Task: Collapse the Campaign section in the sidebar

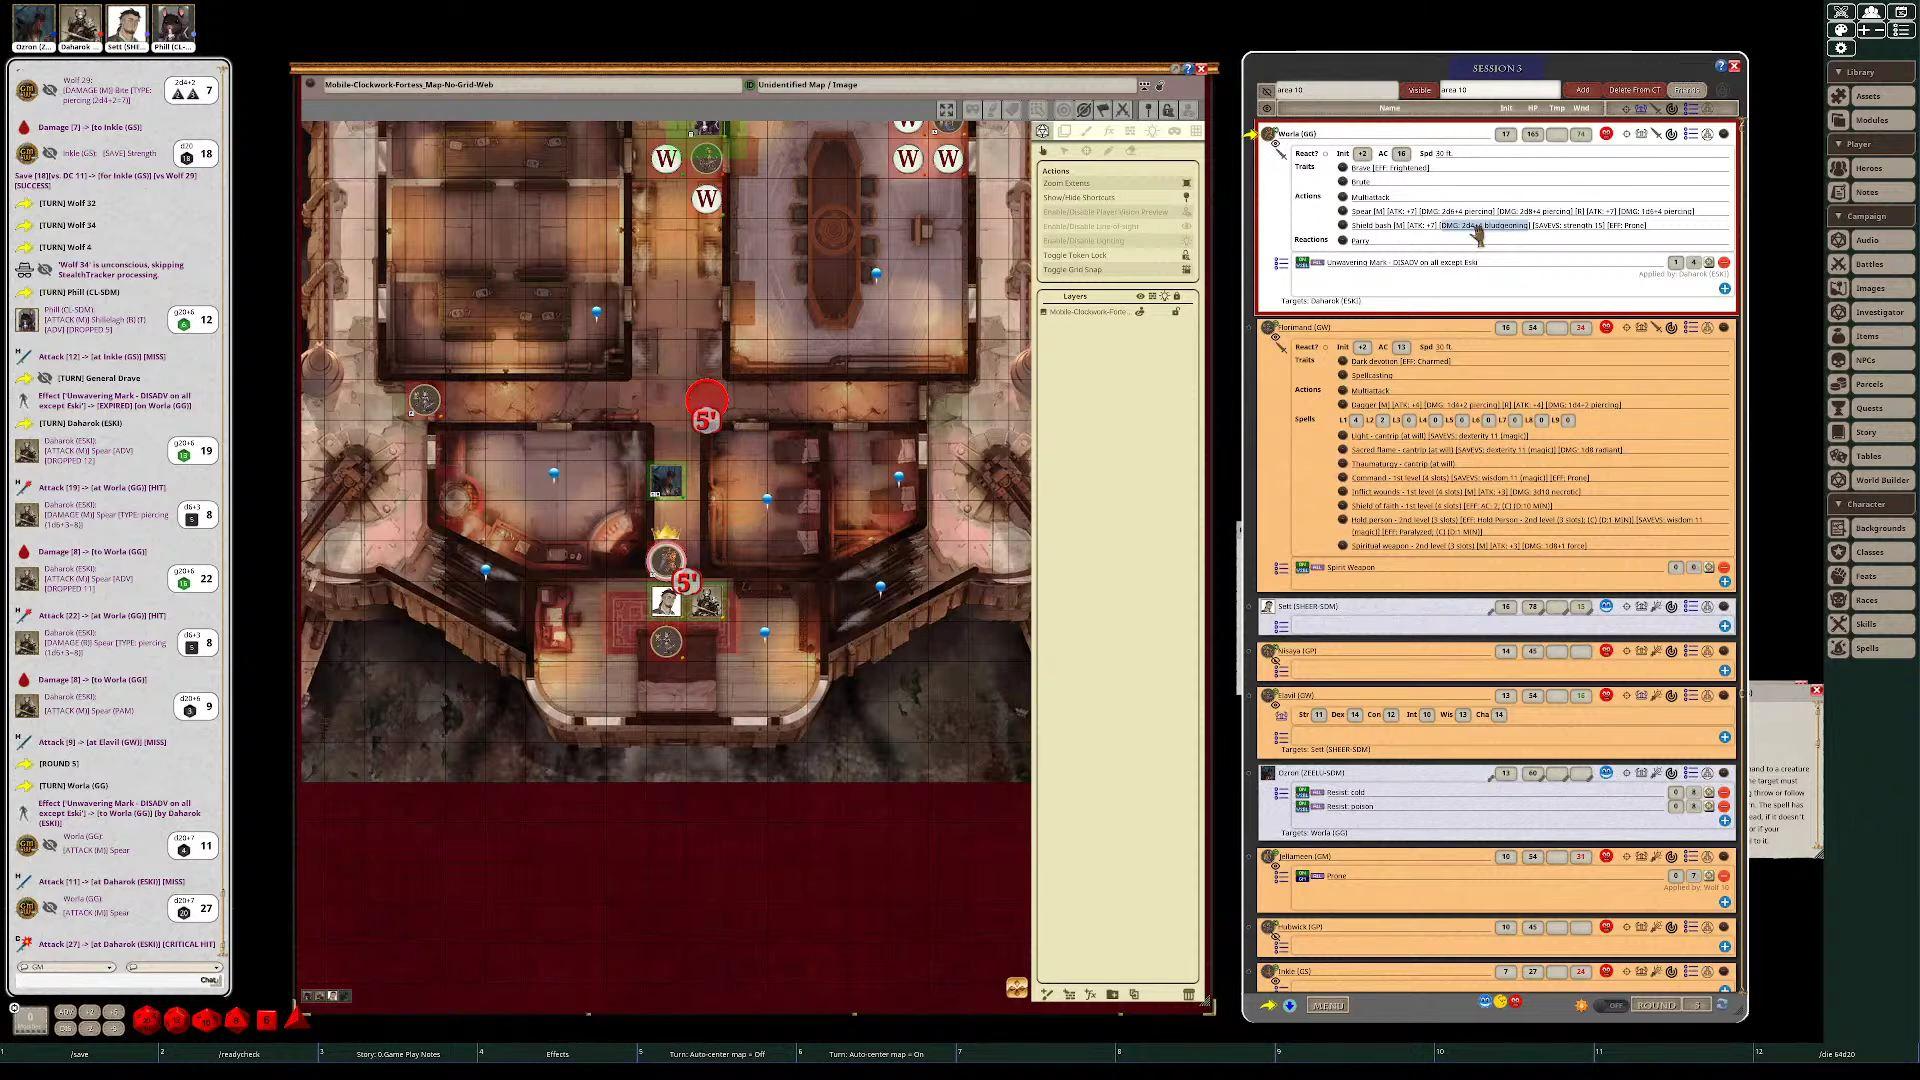Action: coord(1840,216)
